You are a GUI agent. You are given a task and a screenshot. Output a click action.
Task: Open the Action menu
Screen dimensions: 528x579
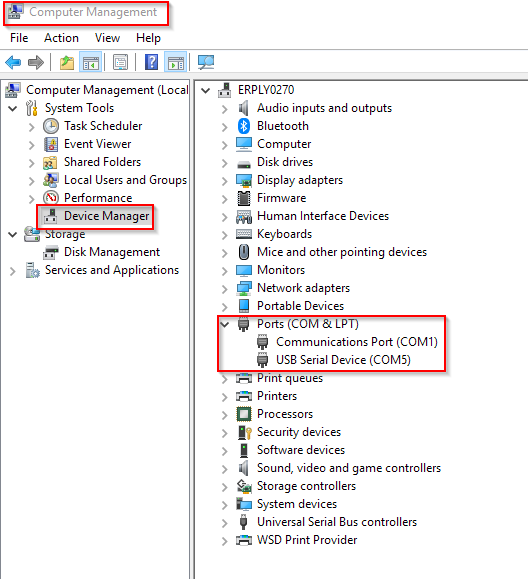tap(61, 38)
